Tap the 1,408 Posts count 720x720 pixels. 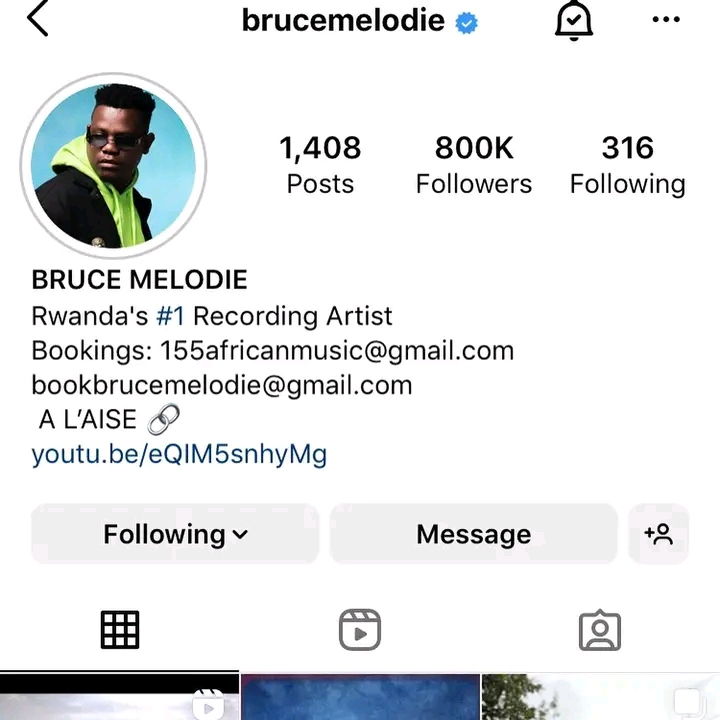click(320, 164)
